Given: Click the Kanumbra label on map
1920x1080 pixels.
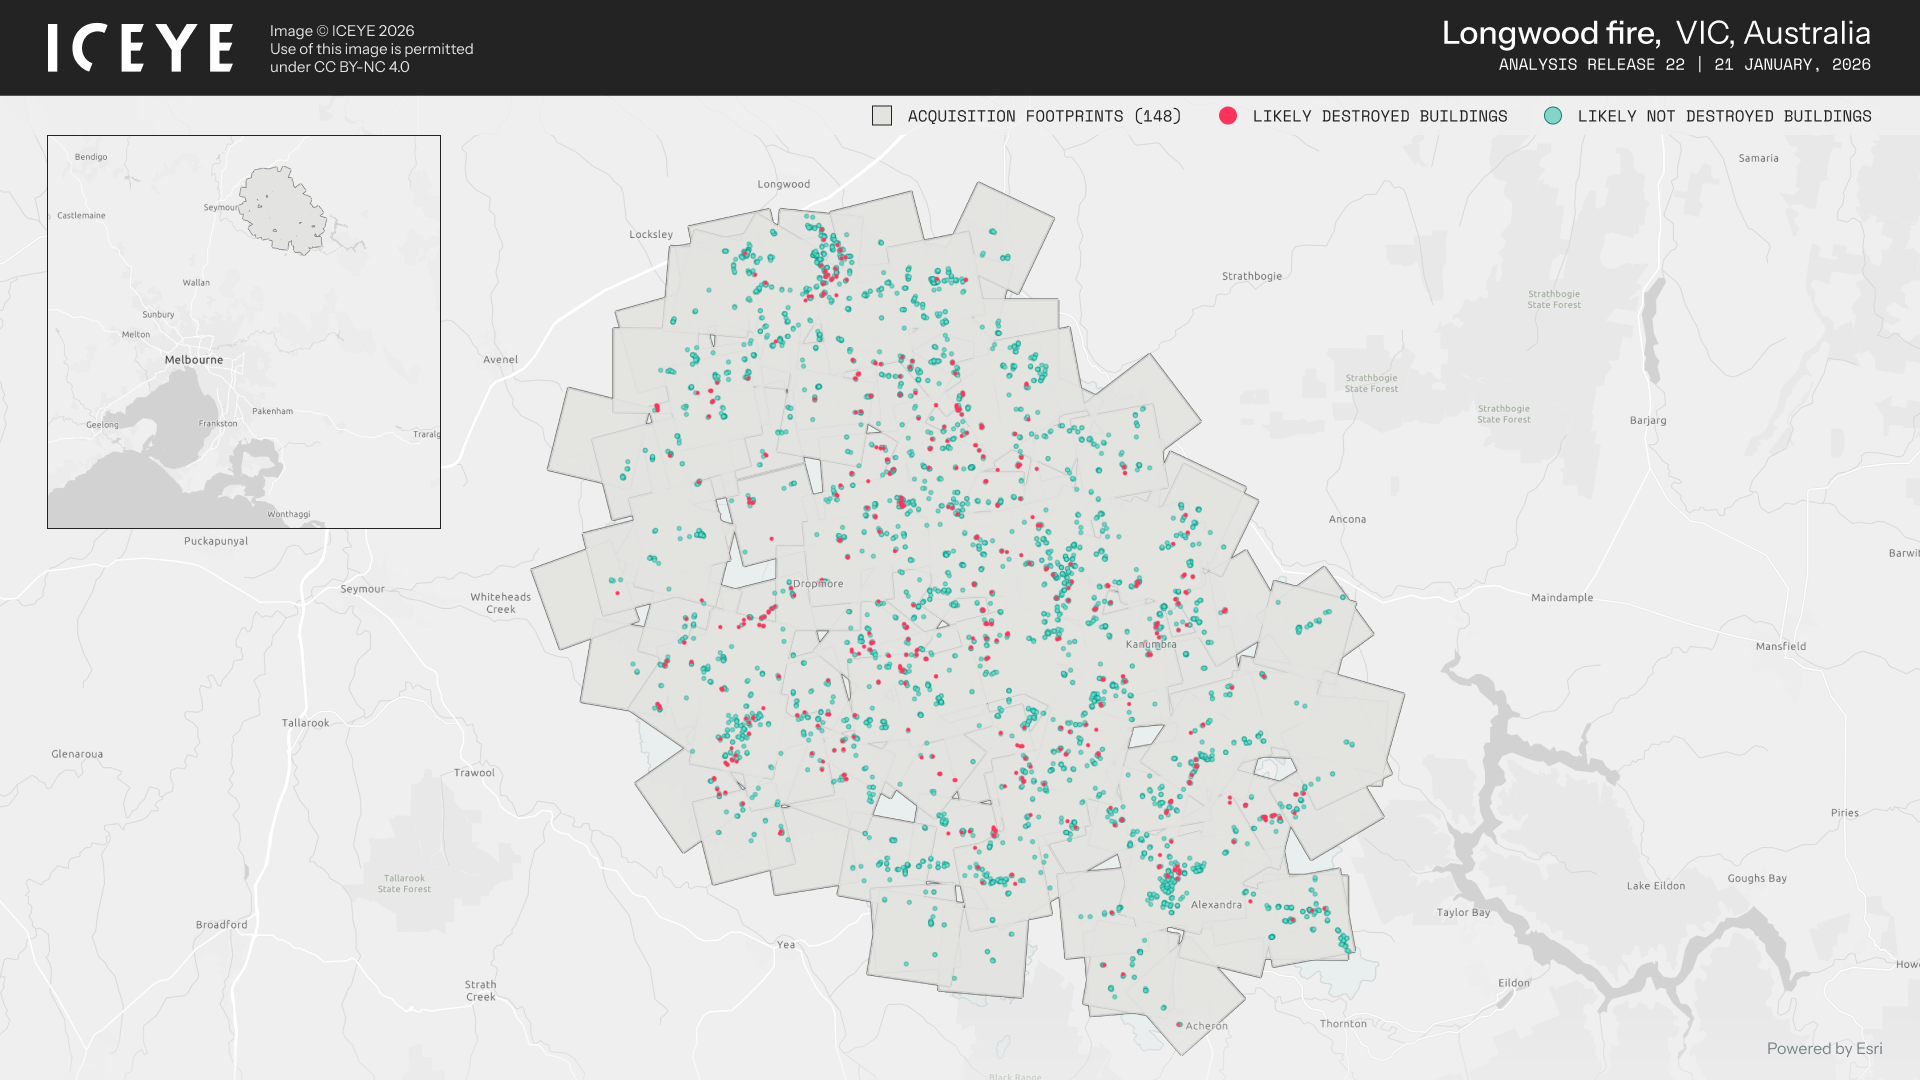Looking at the screenshot, I should pos(1151,644).
